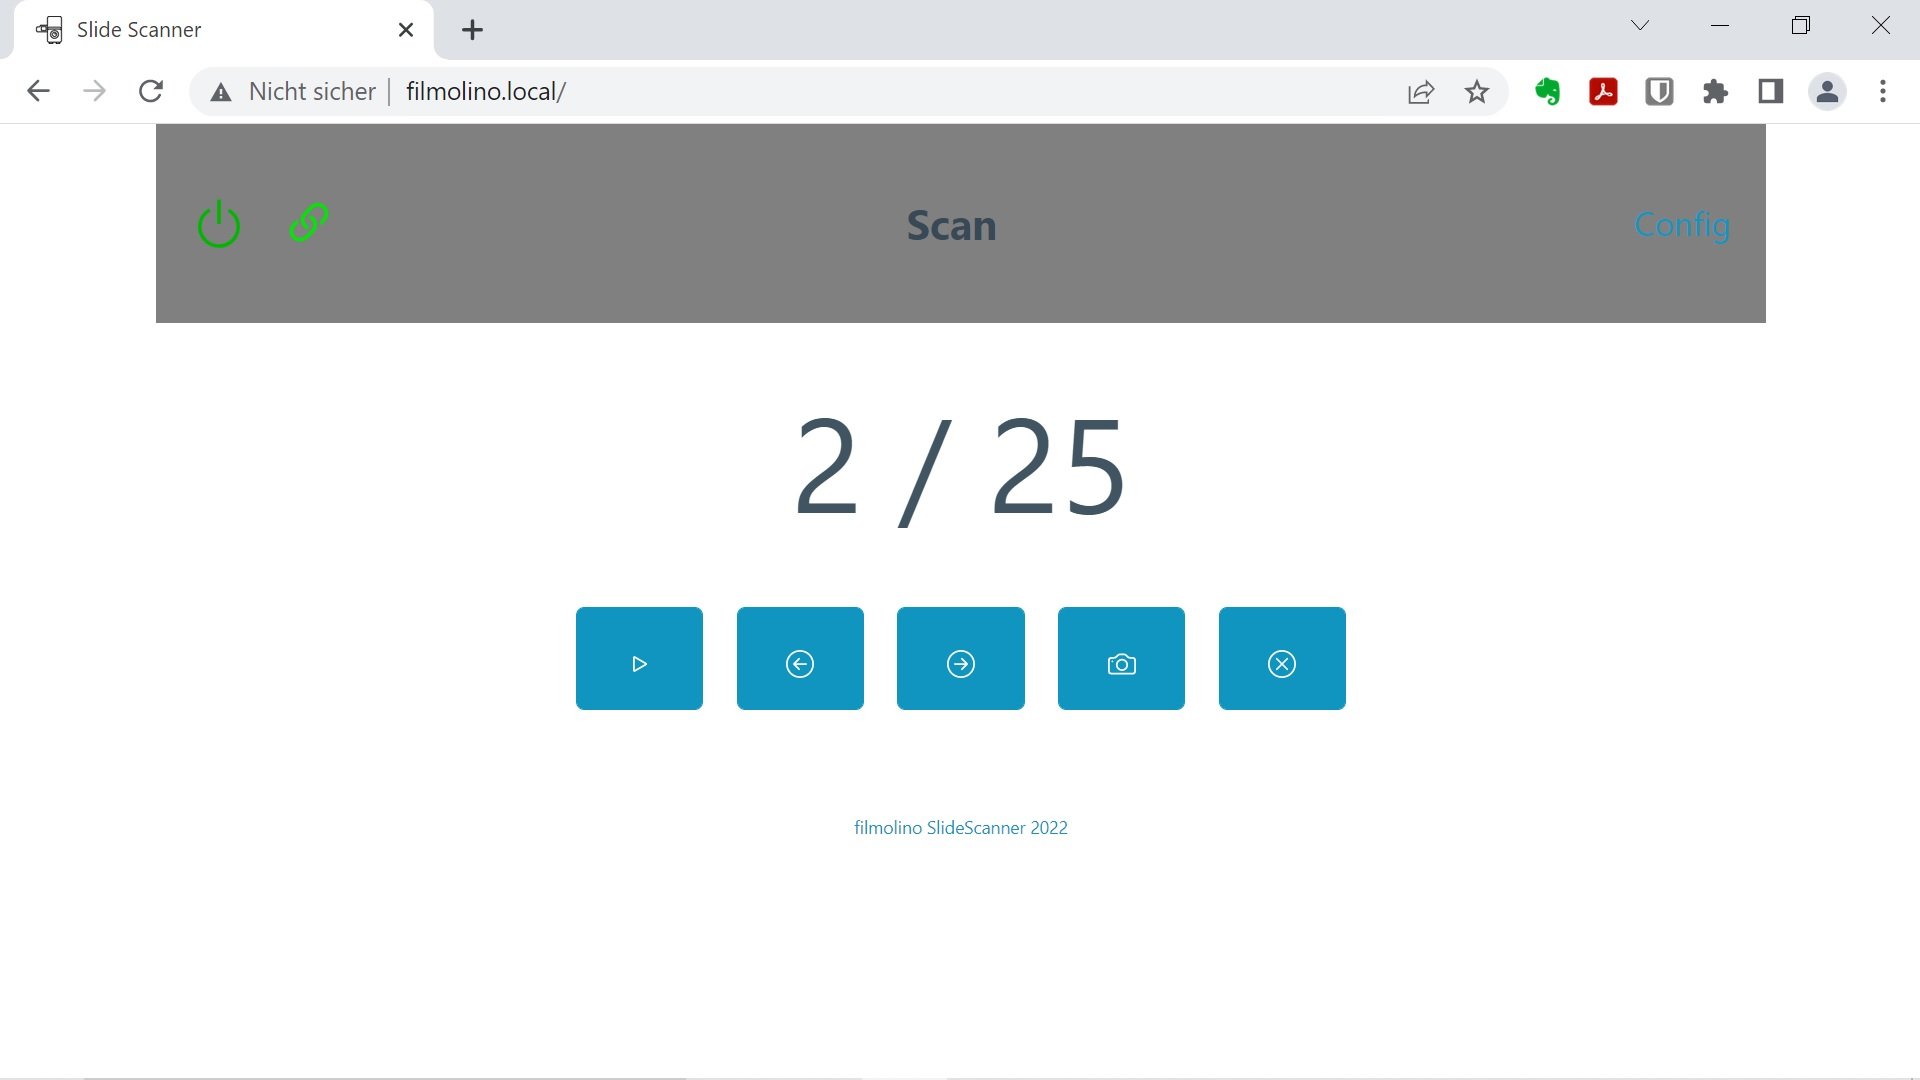Image resolution: width=1920 pixels, height=1080 pixels.
Task: Click the Scan page heading
Action: click(x=951, y=226)
